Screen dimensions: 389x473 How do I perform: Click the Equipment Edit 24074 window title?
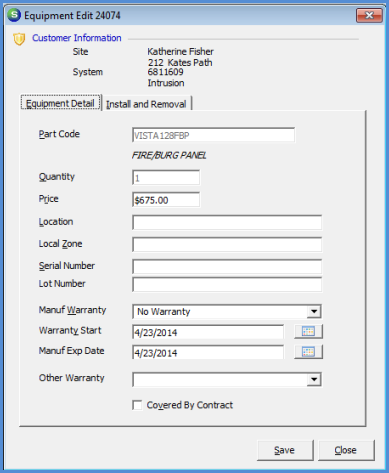pyautogui.click(x=72, y=15)
